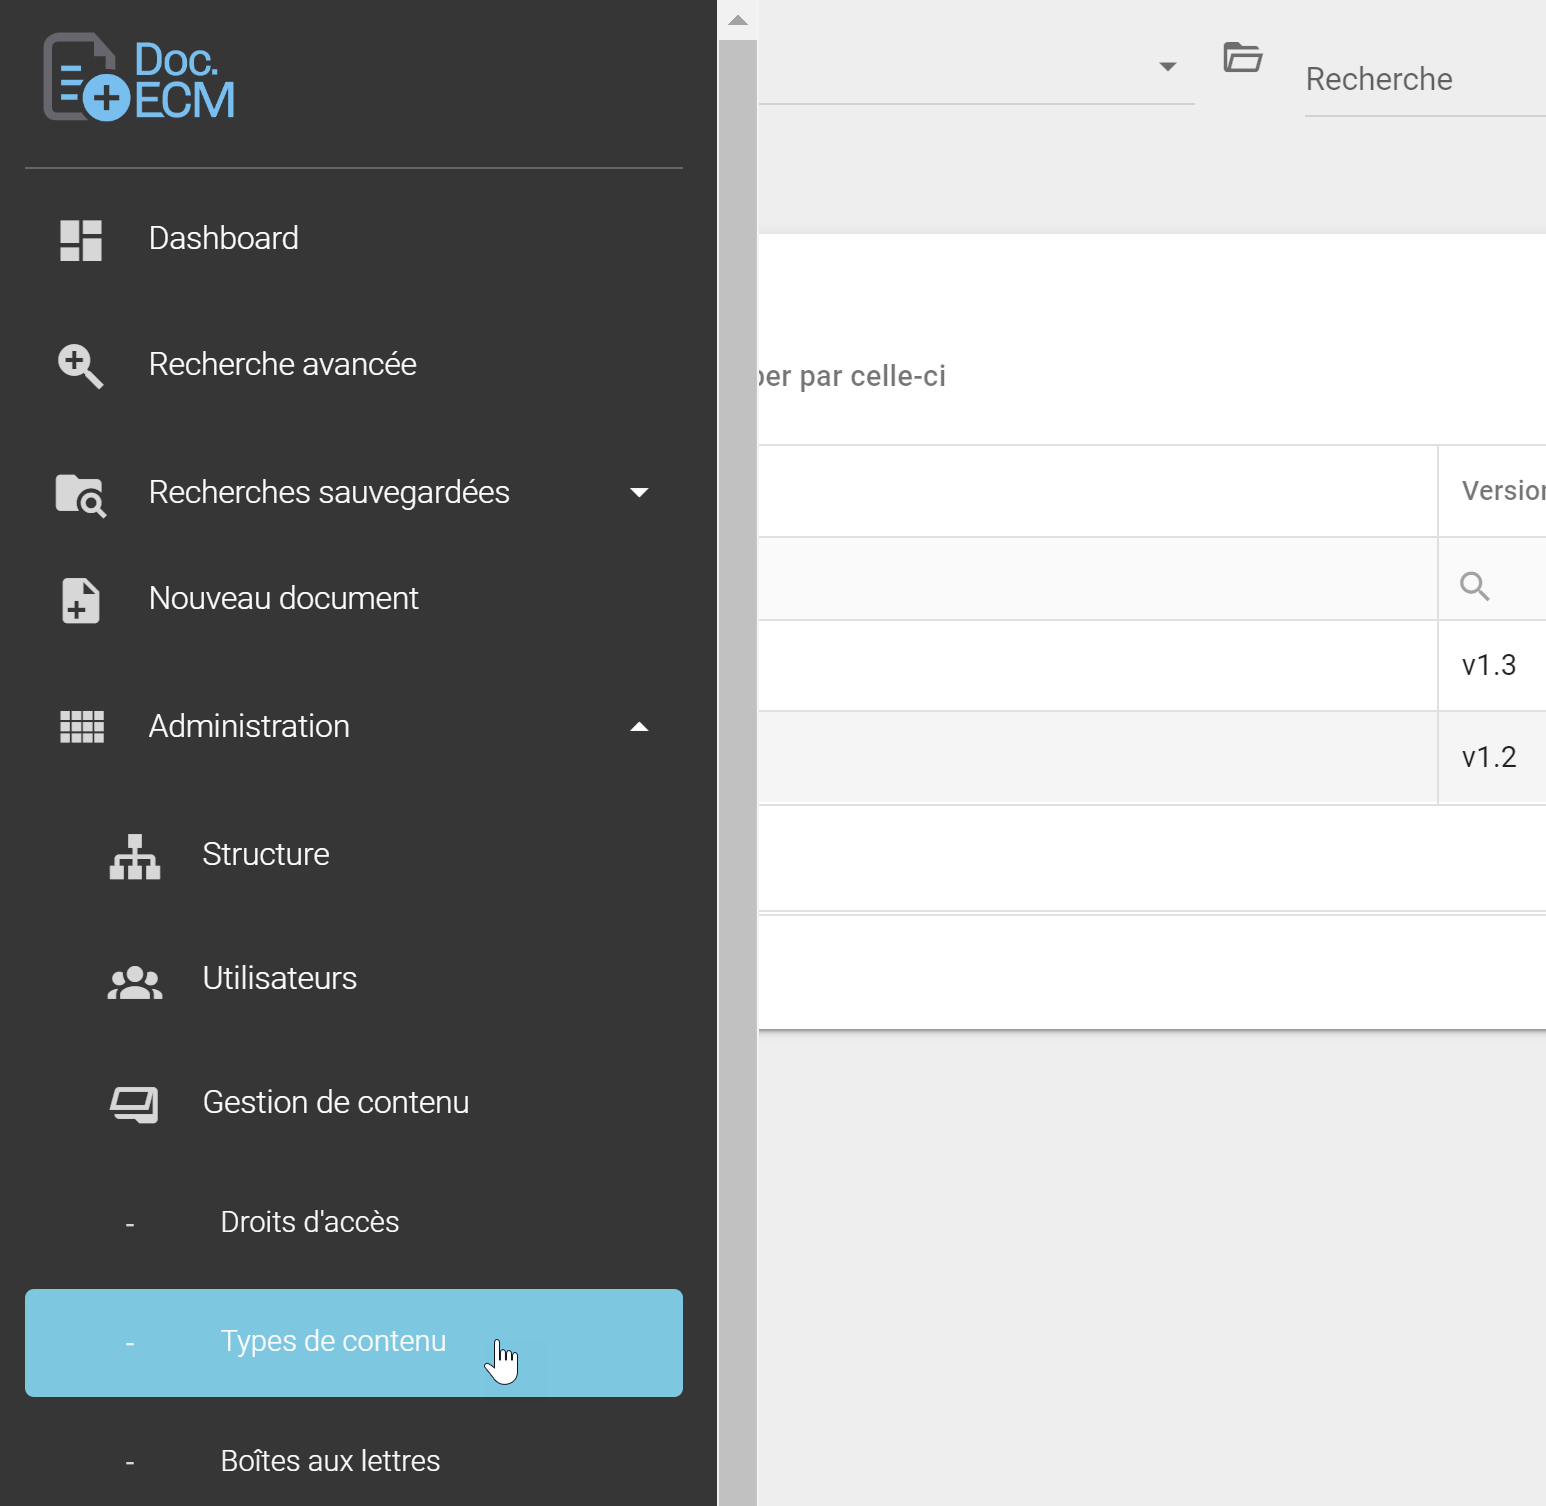Screen dimensions: 1546x1506
Task: Click the new document plus icon
Action: click(80, 600)
